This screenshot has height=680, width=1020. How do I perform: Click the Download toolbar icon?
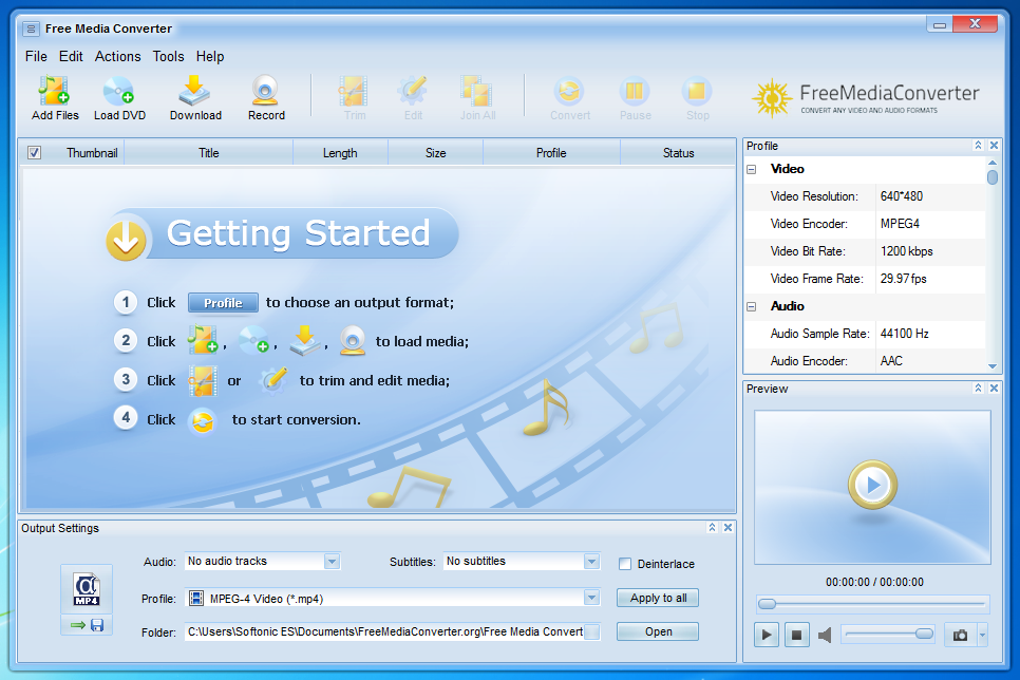[195, 91]
